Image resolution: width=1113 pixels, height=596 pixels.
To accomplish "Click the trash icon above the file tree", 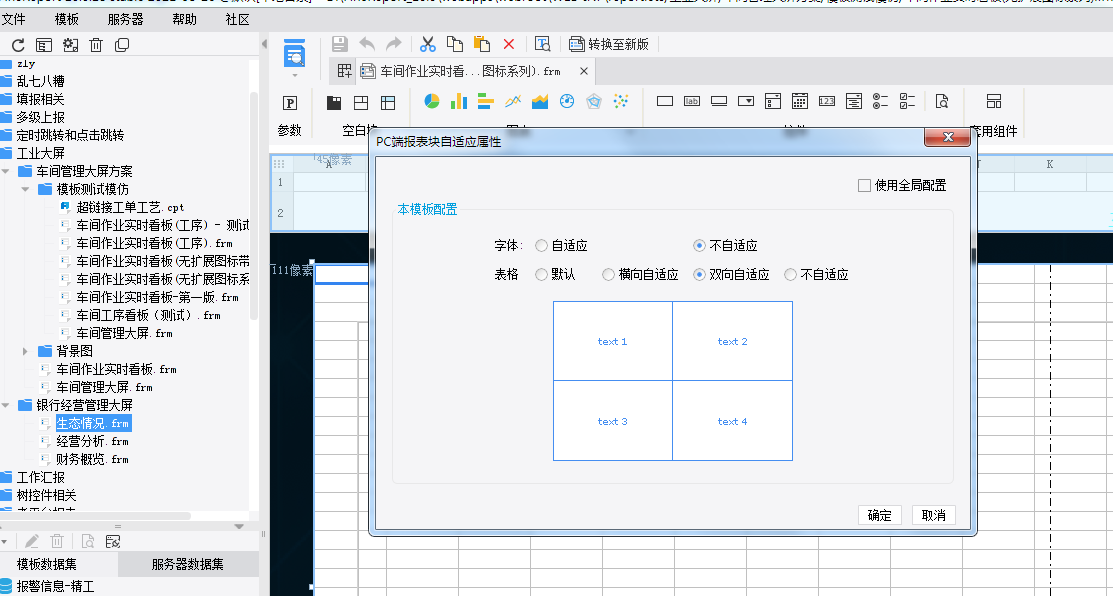I will coord(96,45).
